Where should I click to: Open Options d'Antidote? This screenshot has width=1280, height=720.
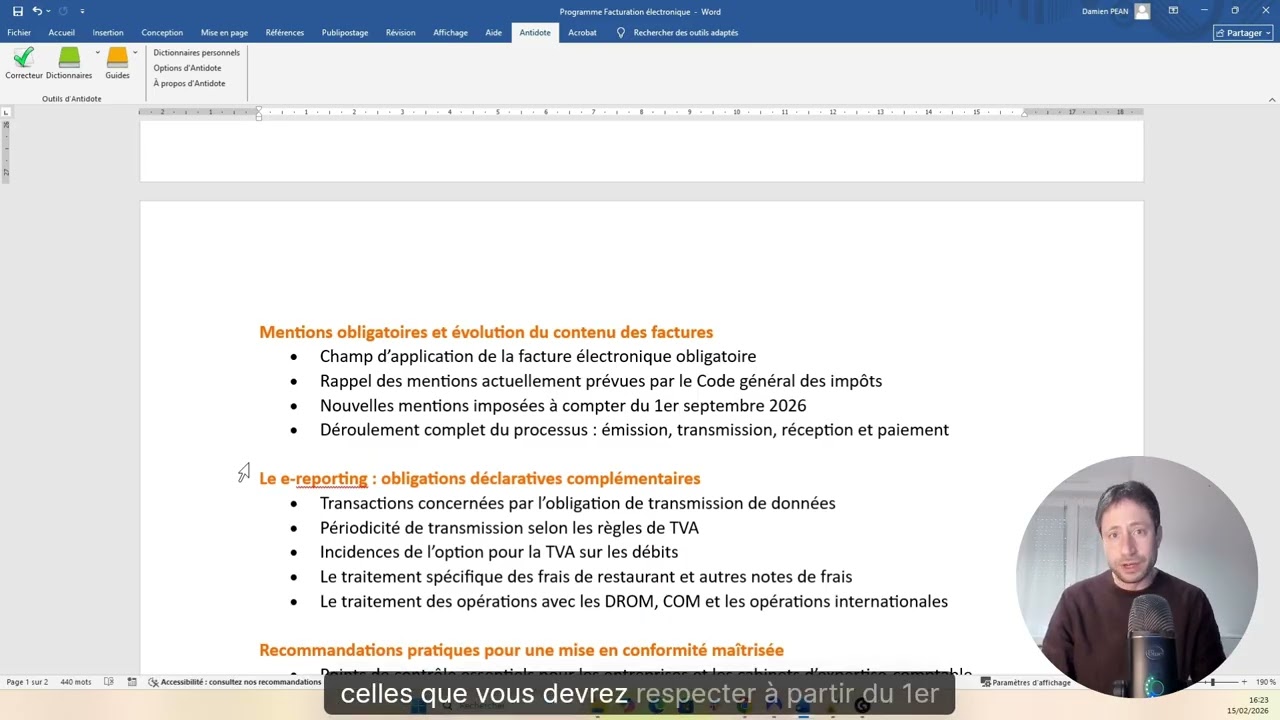point(187,68)
